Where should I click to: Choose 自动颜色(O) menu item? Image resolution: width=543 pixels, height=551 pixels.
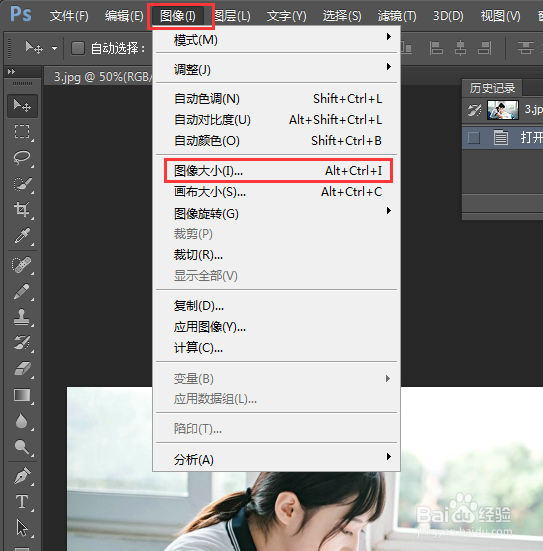(276, 141)
